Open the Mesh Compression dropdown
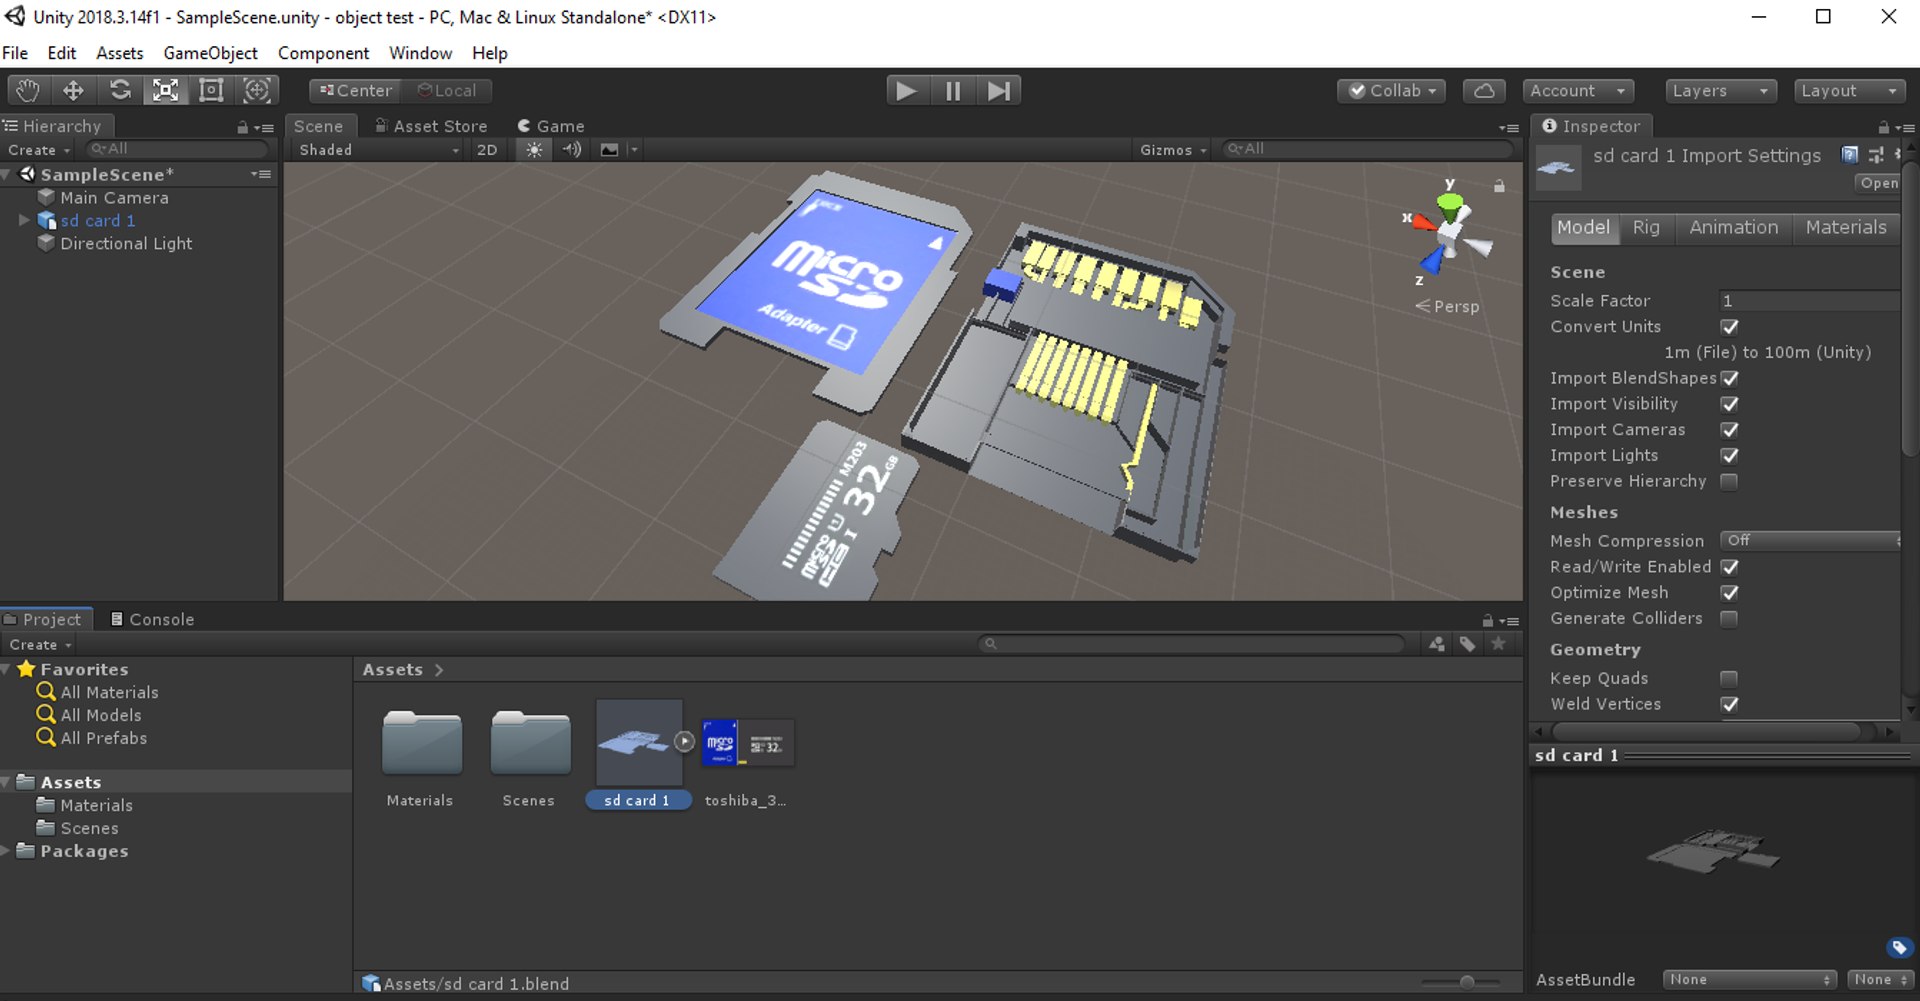This screenshot has height=1001, width=1920. pos(1810,540)
